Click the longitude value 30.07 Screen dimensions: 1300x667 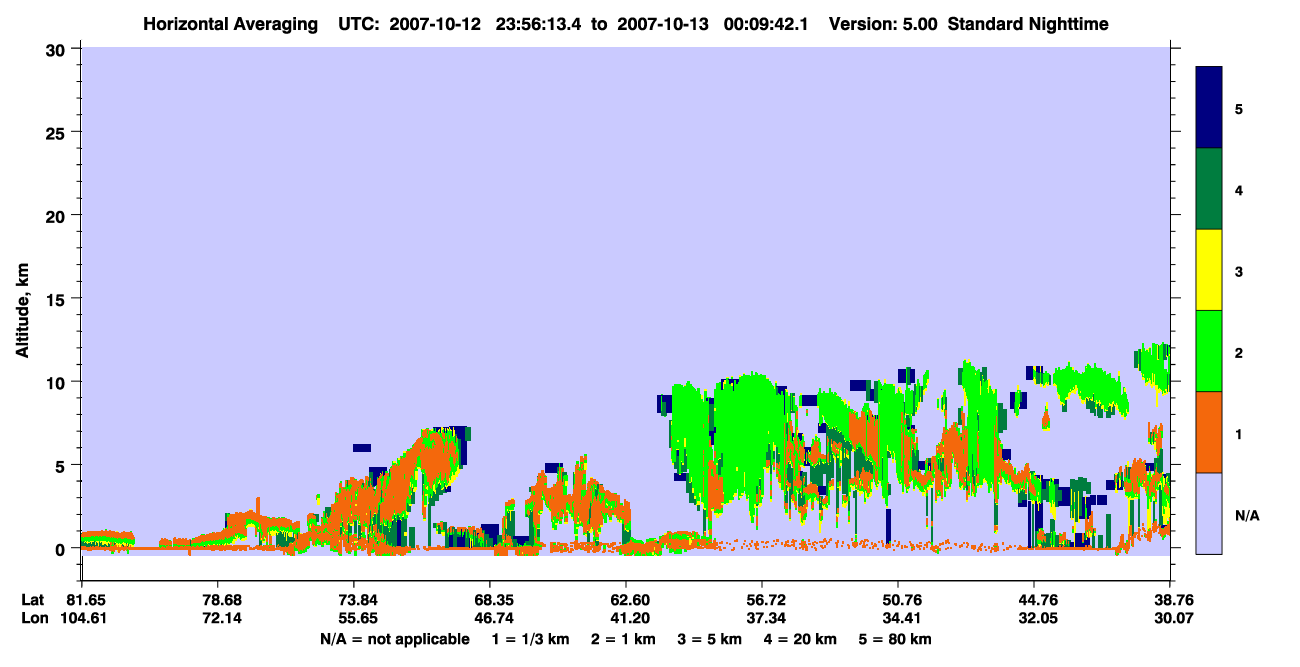click(1169, 618)
